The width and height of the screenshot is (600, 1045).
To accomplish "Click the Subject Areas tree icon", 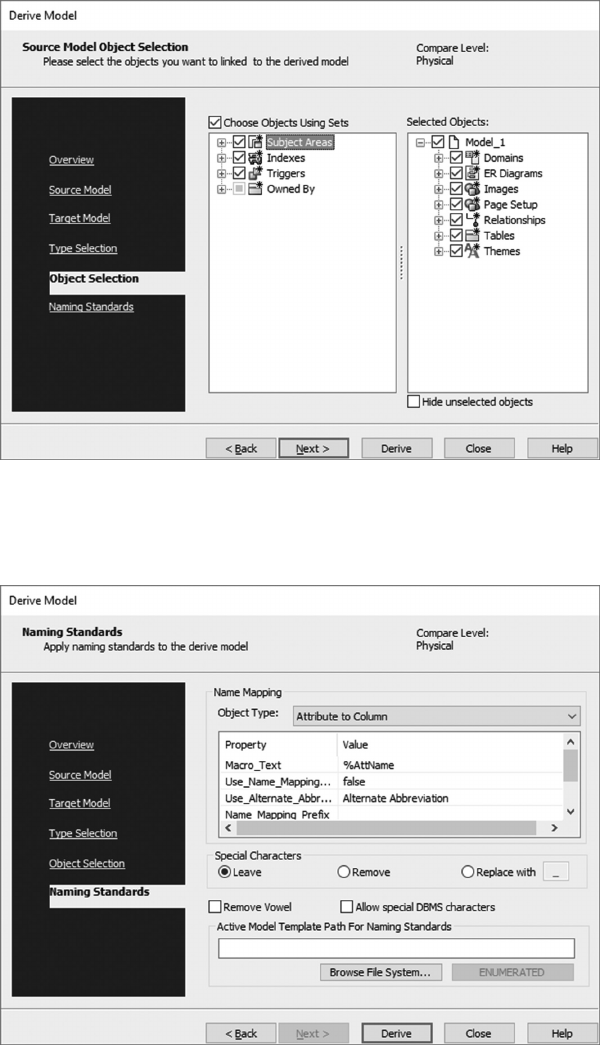I will point(255,142).
